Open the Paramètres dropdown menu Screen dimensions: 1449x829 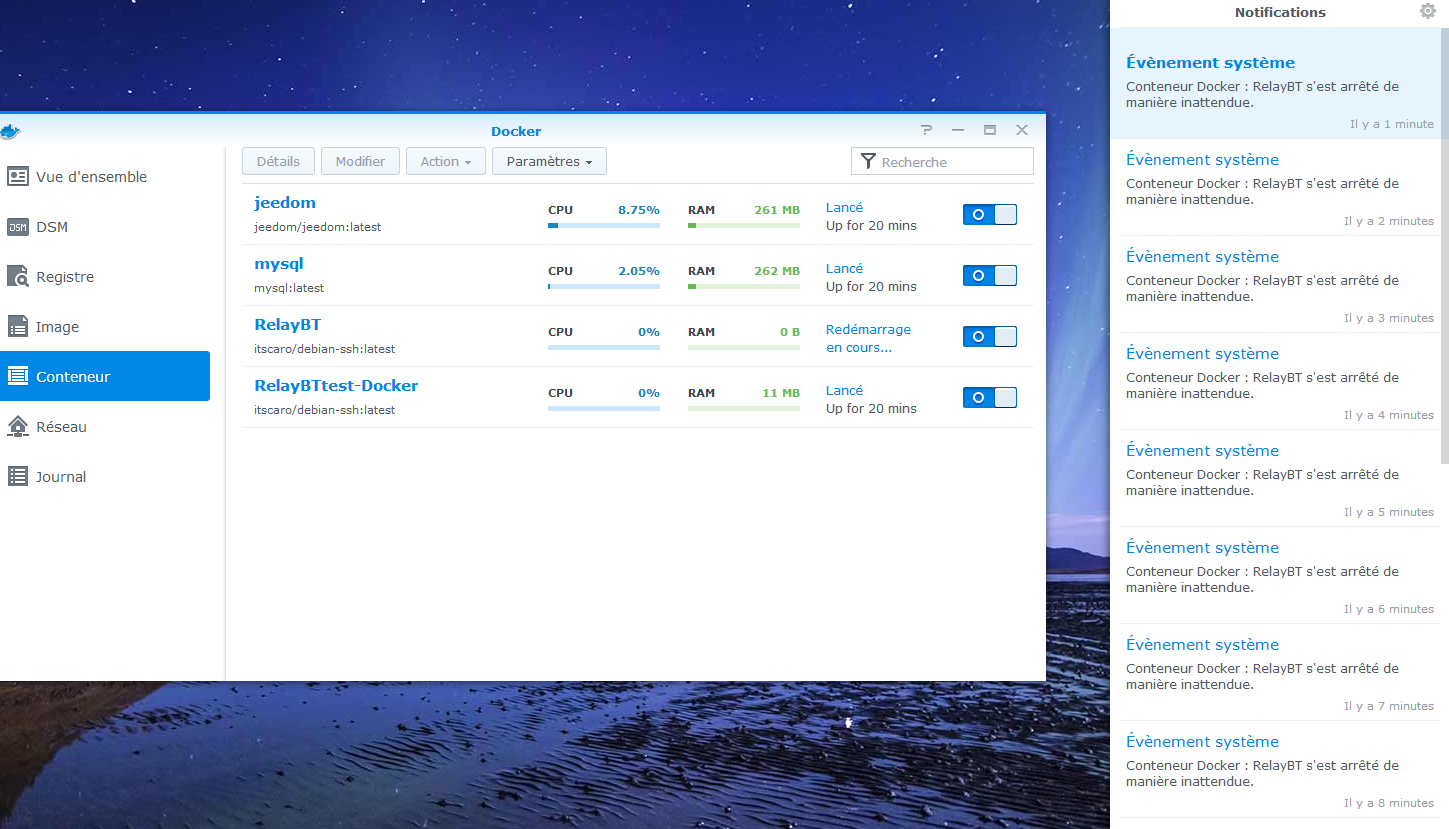549,161
